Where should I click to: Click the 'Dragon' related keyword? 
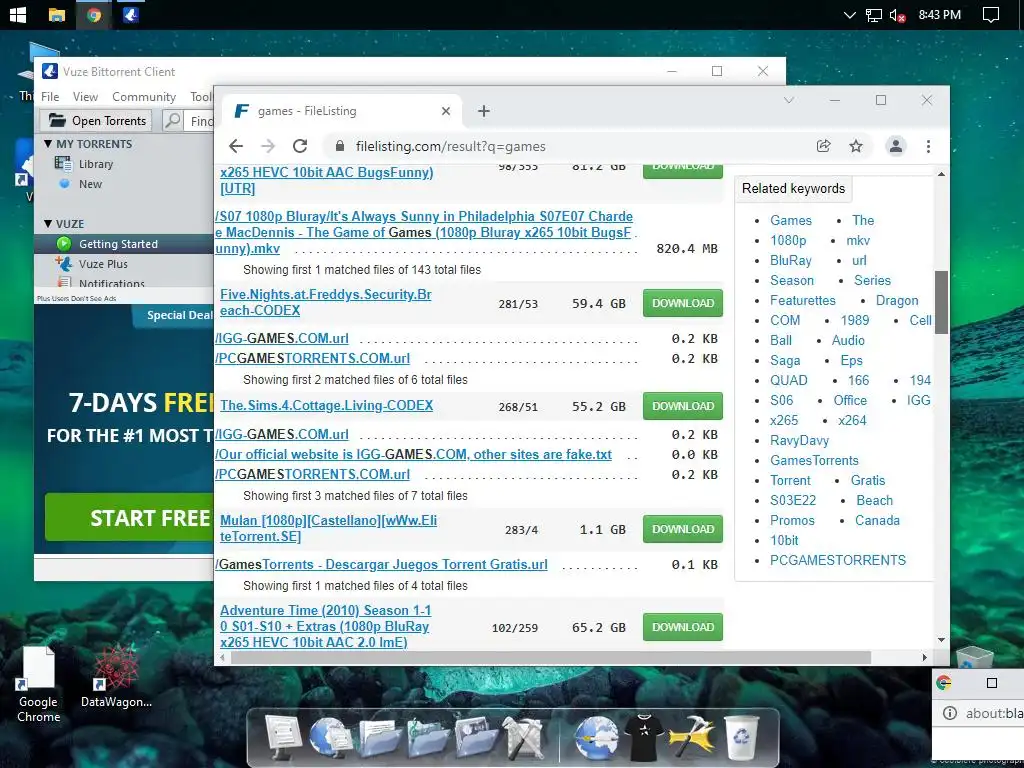pyautogui.click(x=897, y=300)
